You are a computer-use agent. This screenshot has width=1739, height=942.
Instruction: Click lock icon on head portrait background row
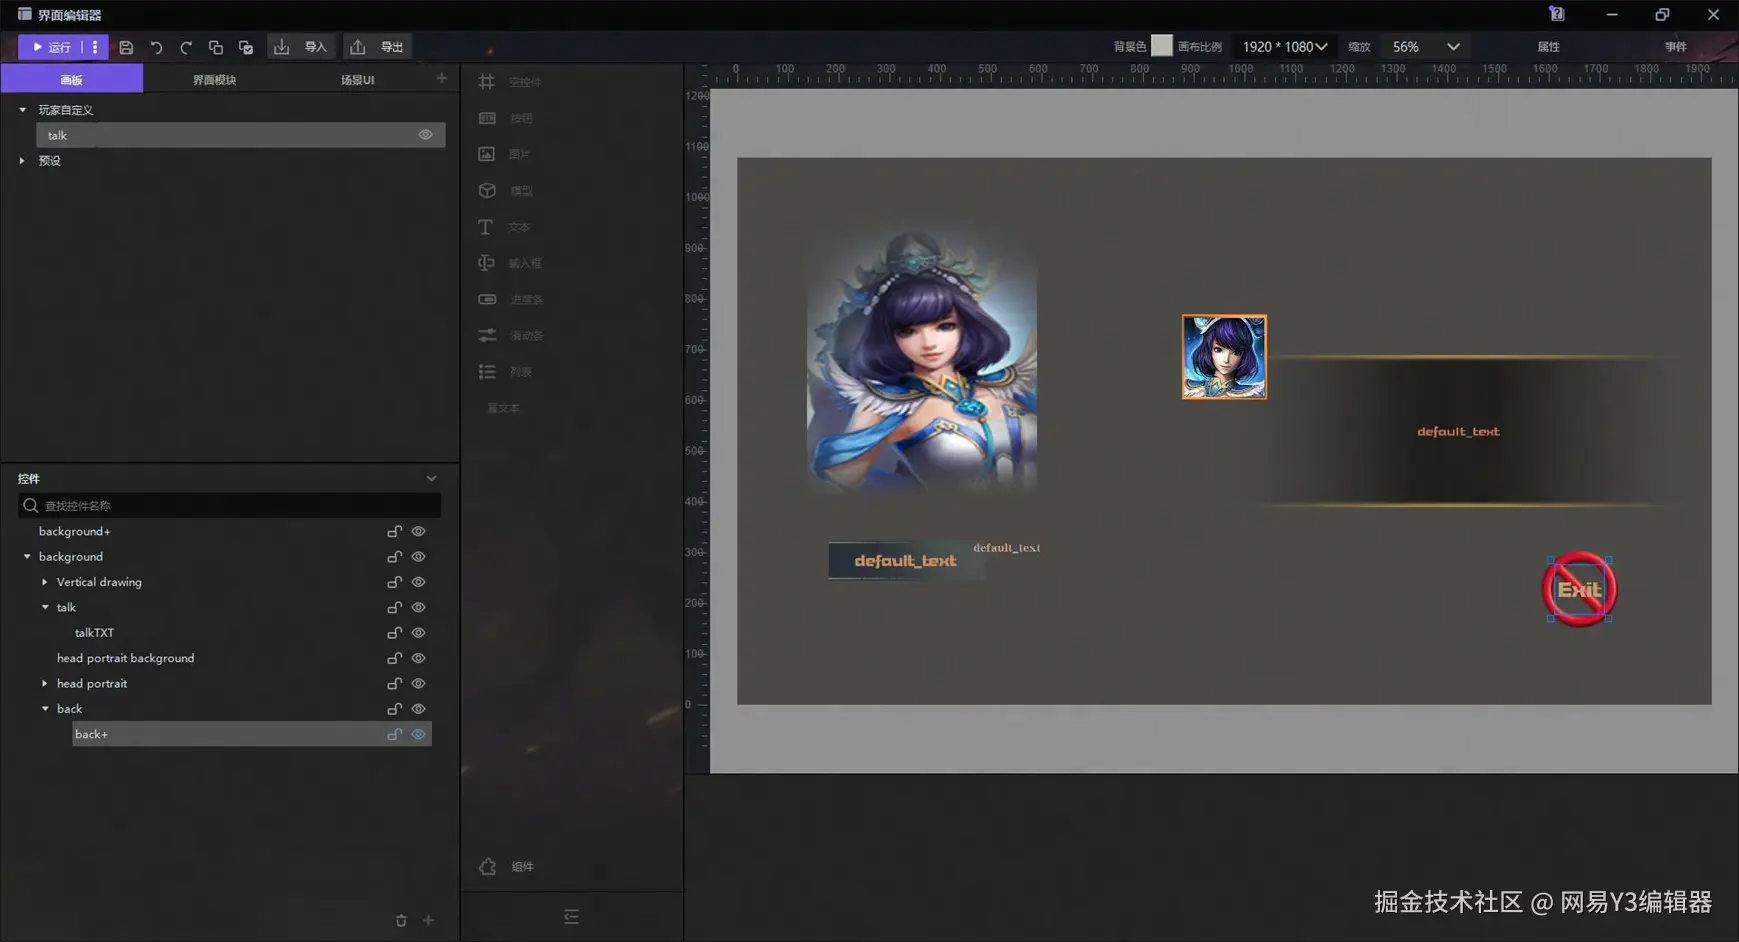[395, 658]
